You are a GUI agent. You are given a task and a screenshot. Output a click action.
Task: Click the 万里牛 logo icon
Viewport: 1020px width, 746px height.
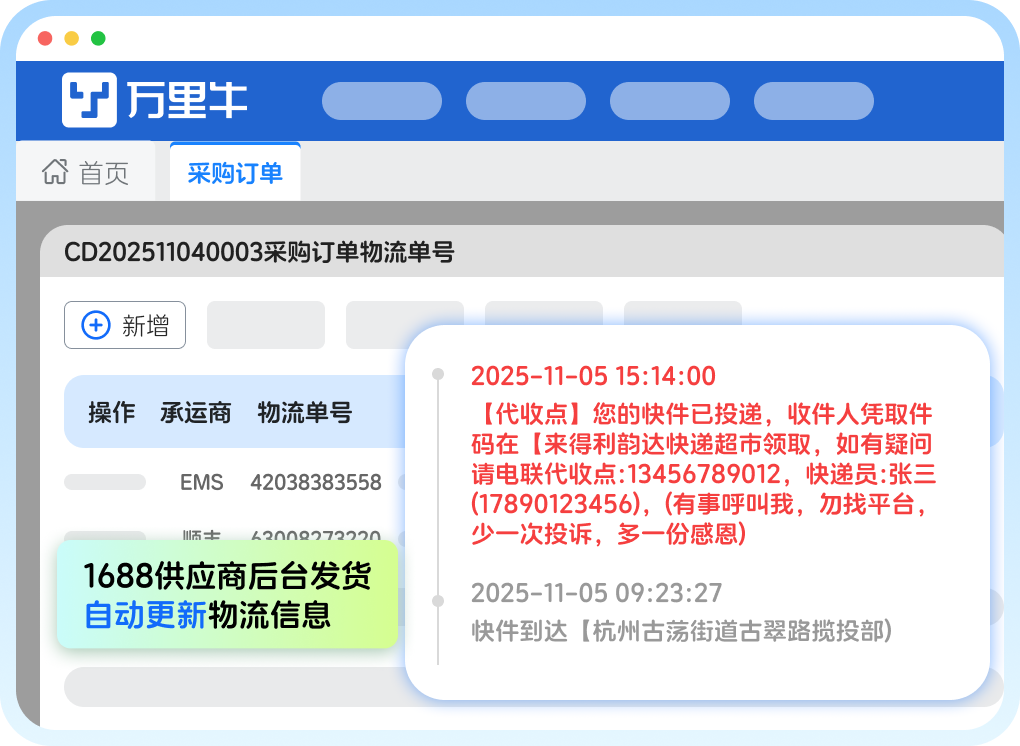coord(89,100)
